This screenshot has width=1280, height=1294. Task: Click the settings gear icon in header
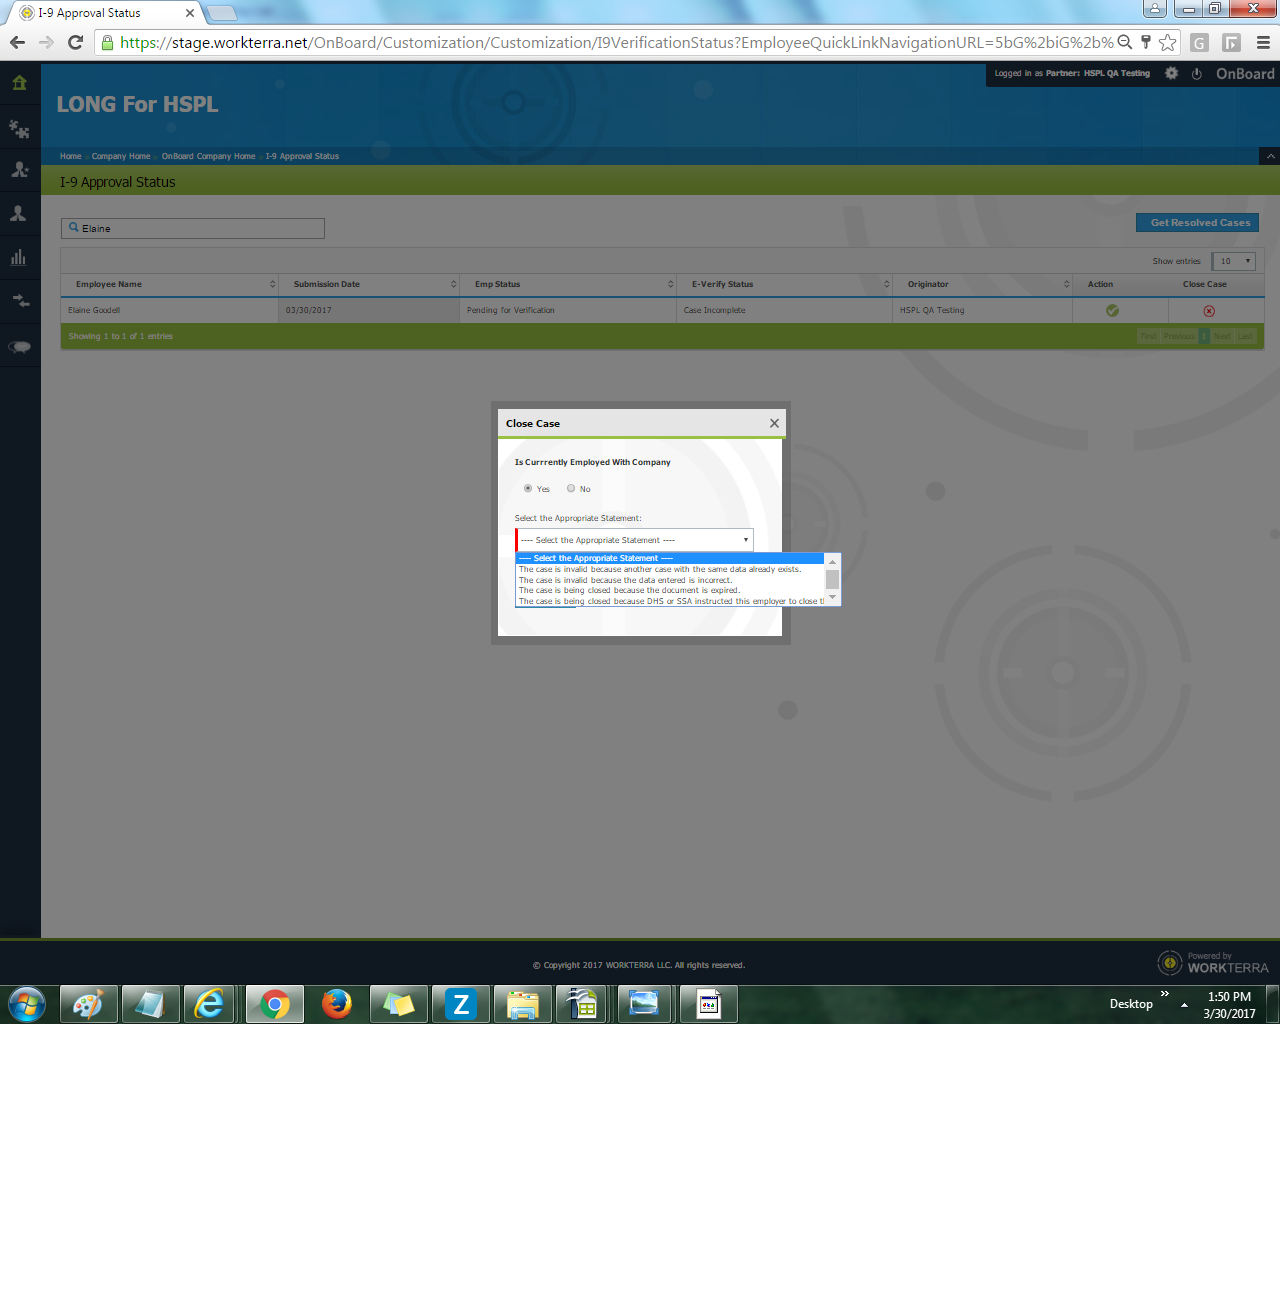point(1171,73)
